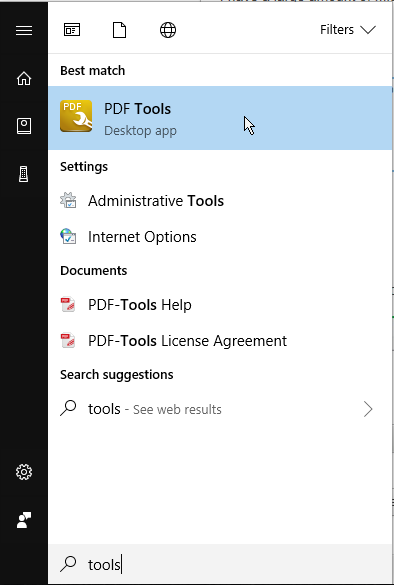Click the Administrative Tools gear icon
This screenshot has height=585, width=394.
pos(69,200)
